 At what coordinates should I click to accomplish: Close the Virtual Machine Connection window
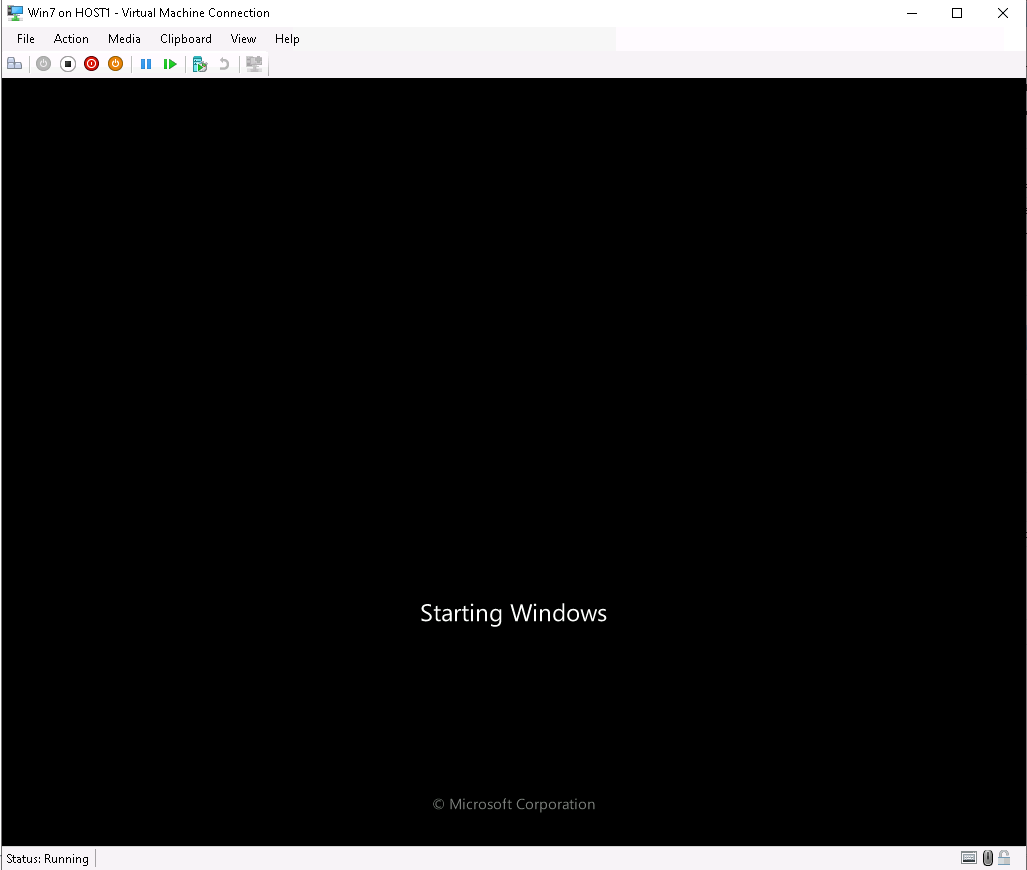[x=1003, y=13]
